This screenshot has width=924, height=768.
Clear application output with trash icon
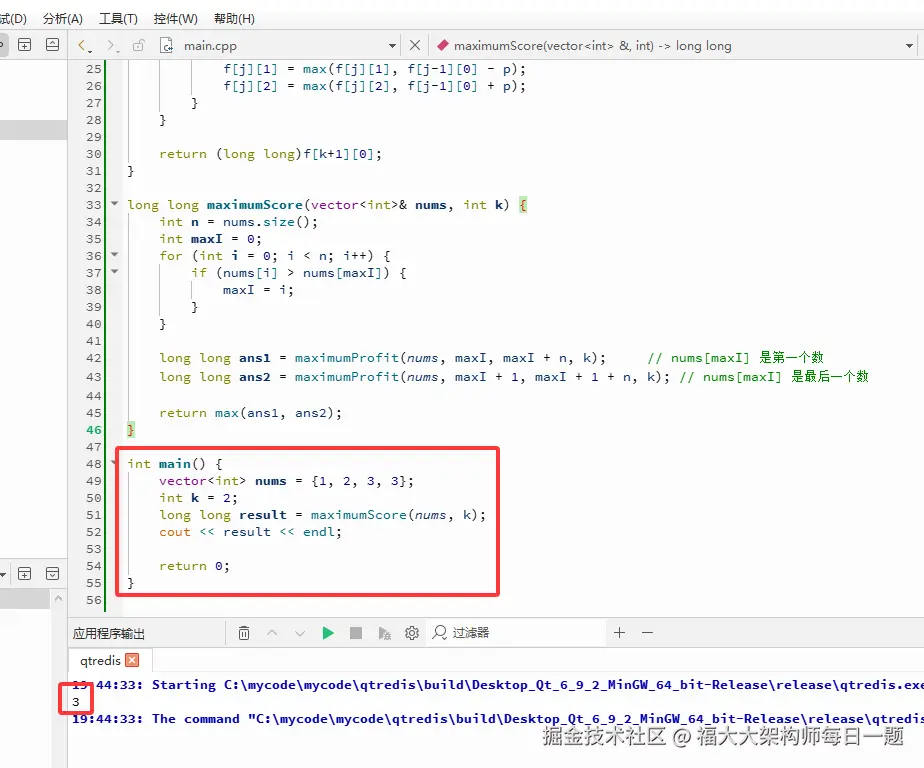tap(244, 633)
